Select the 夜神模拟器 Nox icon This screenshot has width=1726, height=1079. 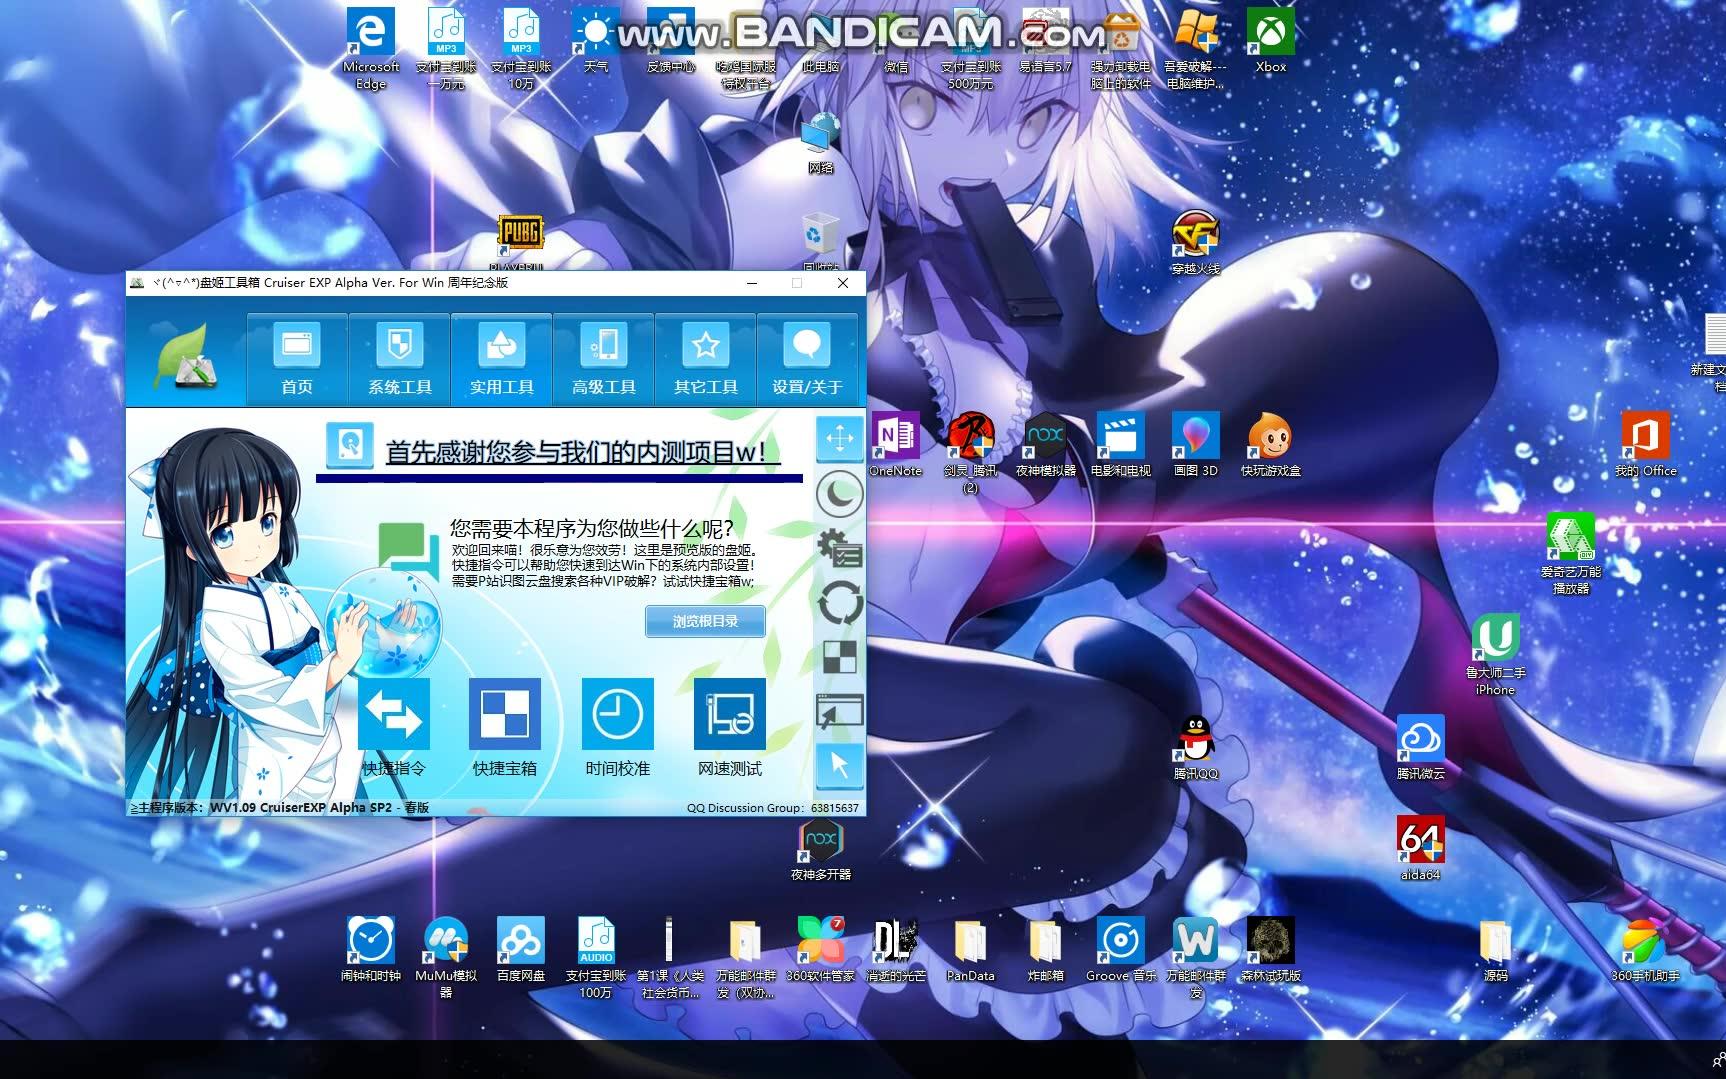[x=1046, y=445]
